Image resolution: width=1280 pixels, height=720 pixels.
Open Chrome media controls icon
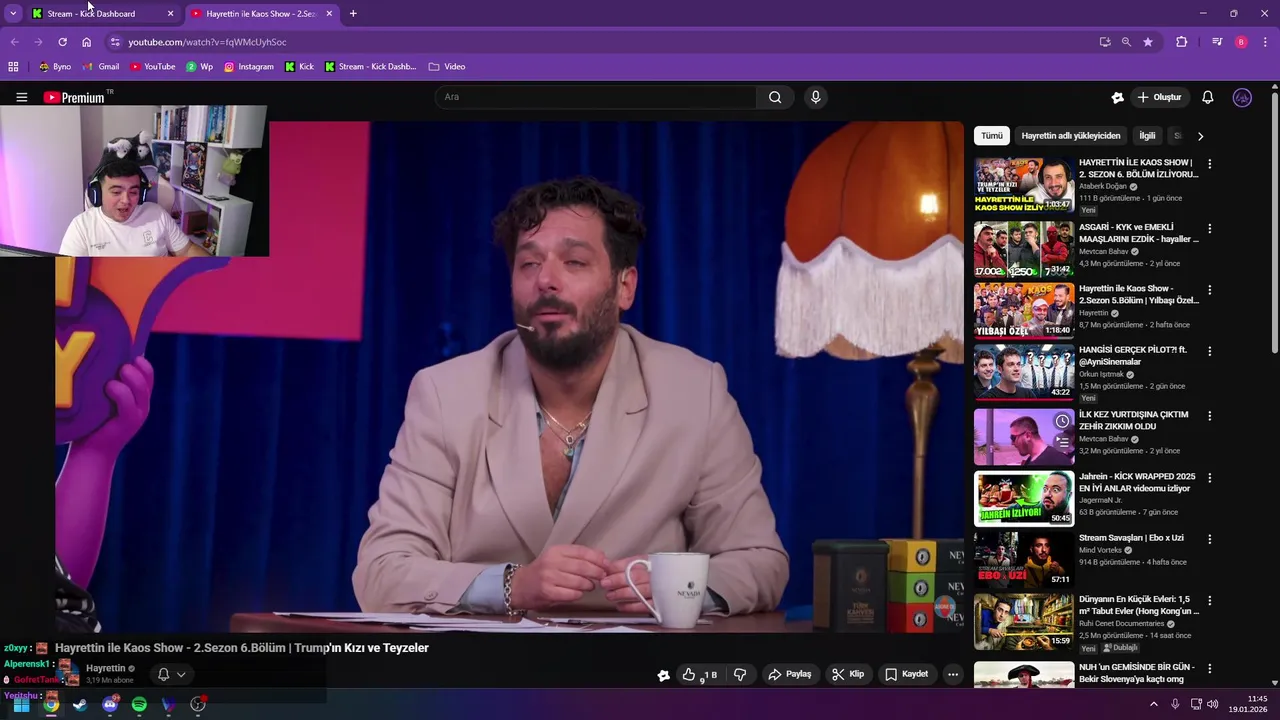1217,42
